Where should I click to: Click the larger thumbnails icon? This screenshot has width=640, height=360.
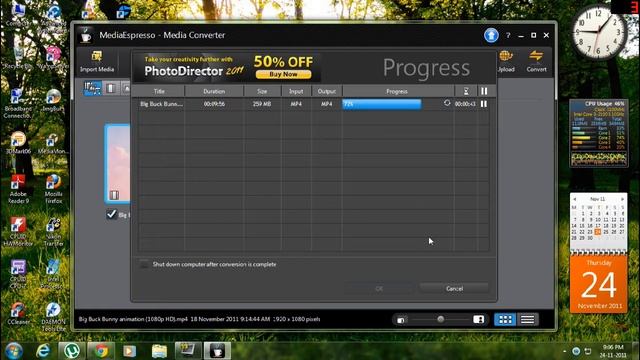pos(478,319)
